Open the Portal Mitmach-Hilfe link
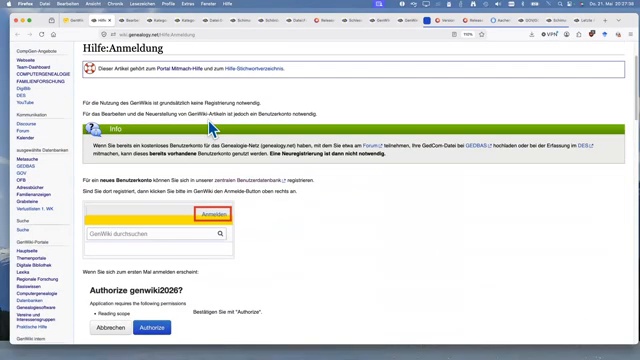Viewport: 640px width, 360px height. point(180,69)
